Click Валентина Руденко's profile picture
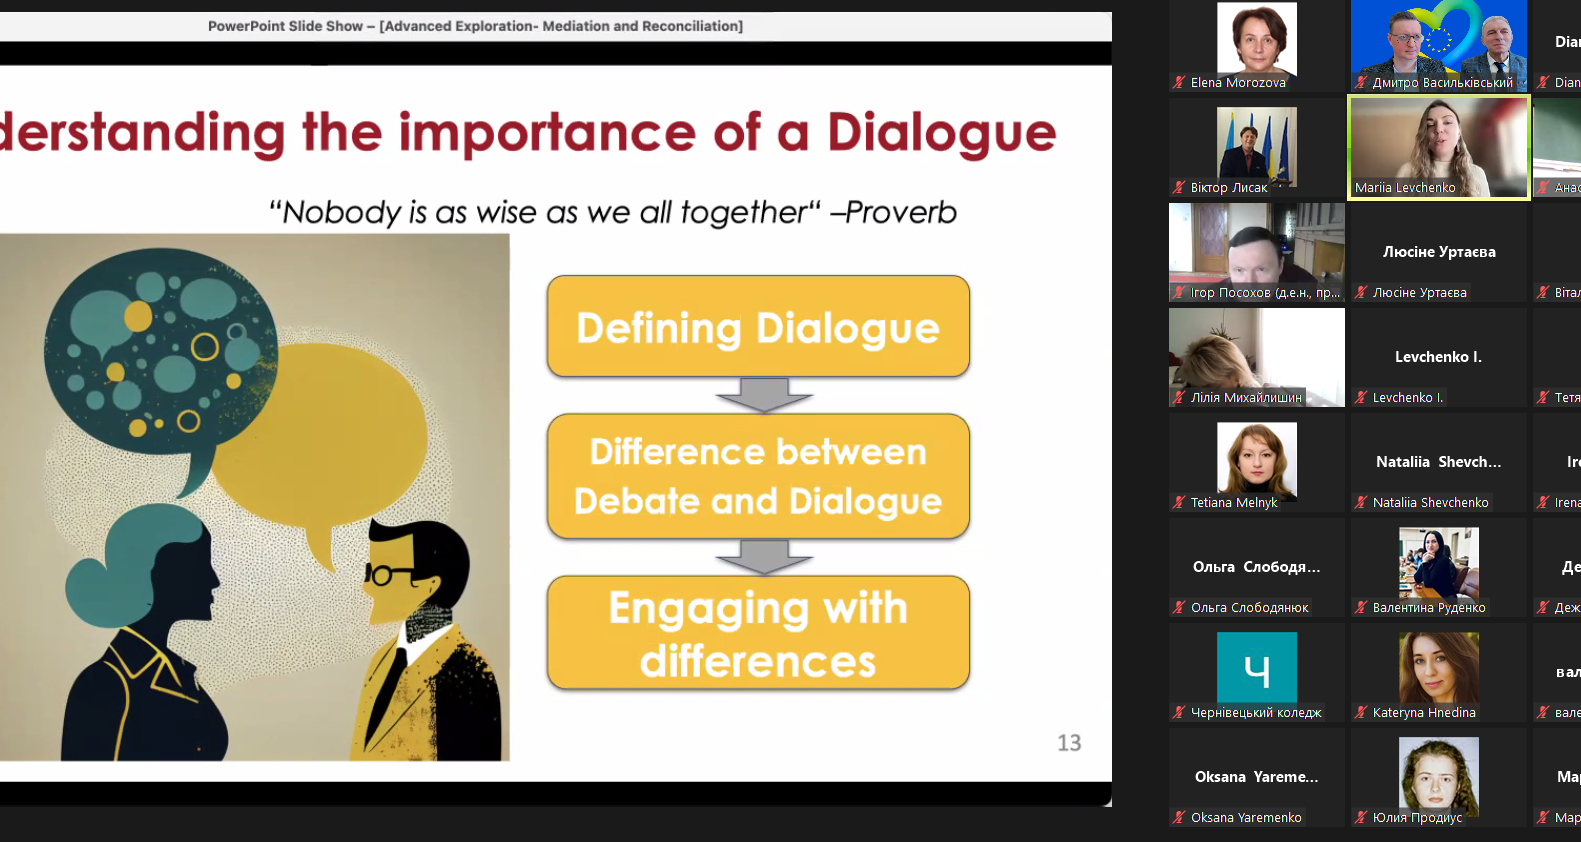The width and height of the screenshot is (1581, 842). pyautogui.click(x=1438, y=562)
